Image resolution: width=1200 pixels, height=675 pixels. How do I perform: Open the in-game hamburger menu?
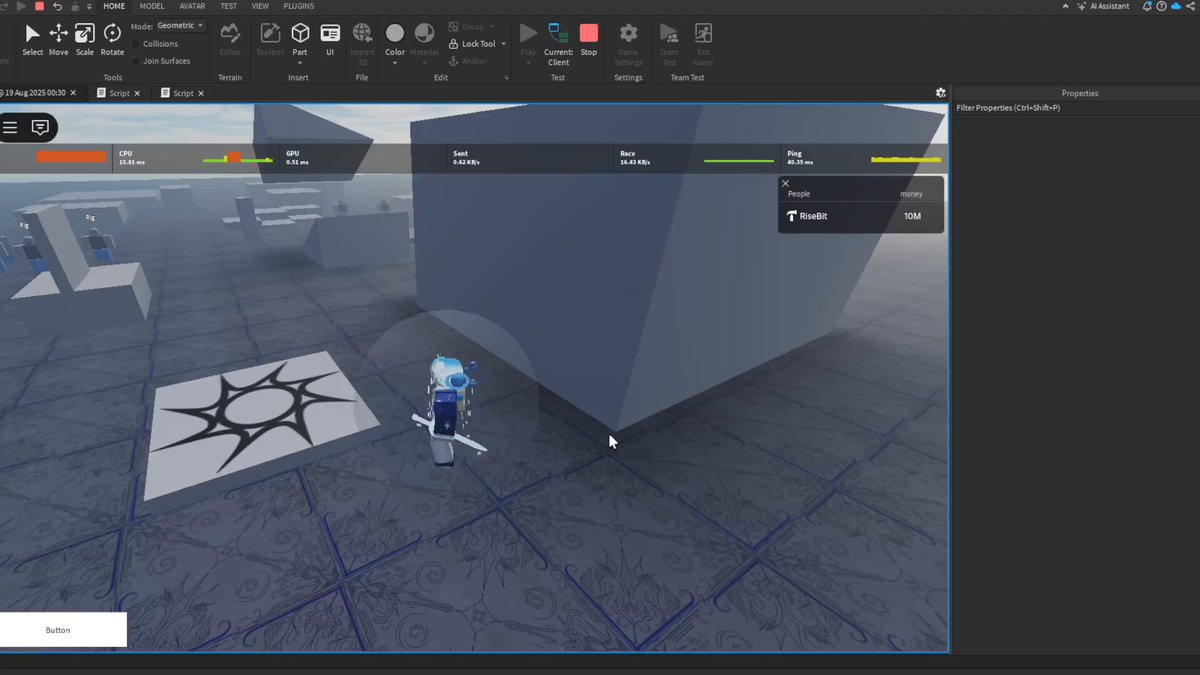coord(10,127)
